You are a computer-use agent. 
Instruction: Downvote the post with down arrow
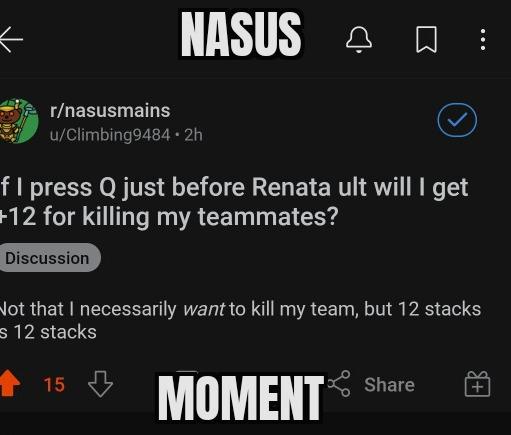click(x=100, y=384)
